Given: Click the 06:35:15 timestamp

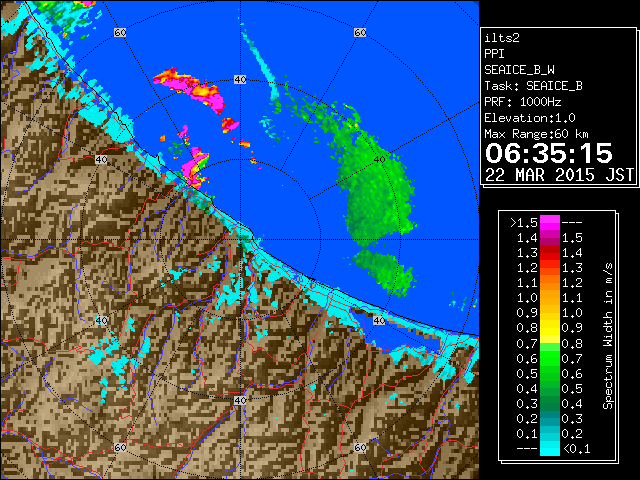Looking at the screenshot, I should tap(549, 153).
